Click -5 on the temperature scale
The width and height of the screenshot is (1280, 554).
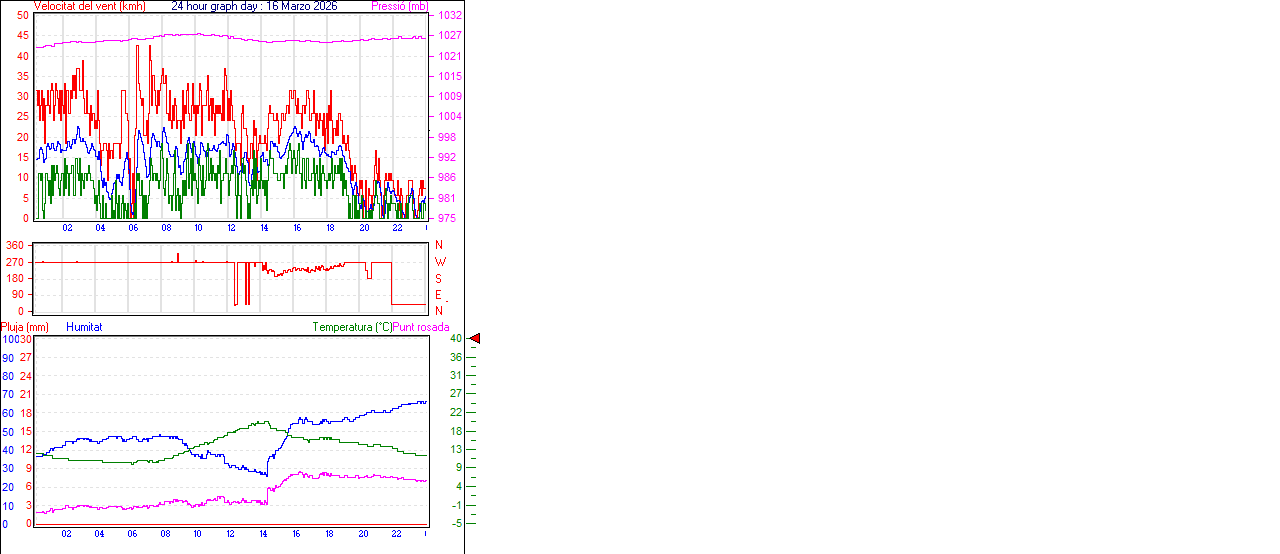(456, 523)
